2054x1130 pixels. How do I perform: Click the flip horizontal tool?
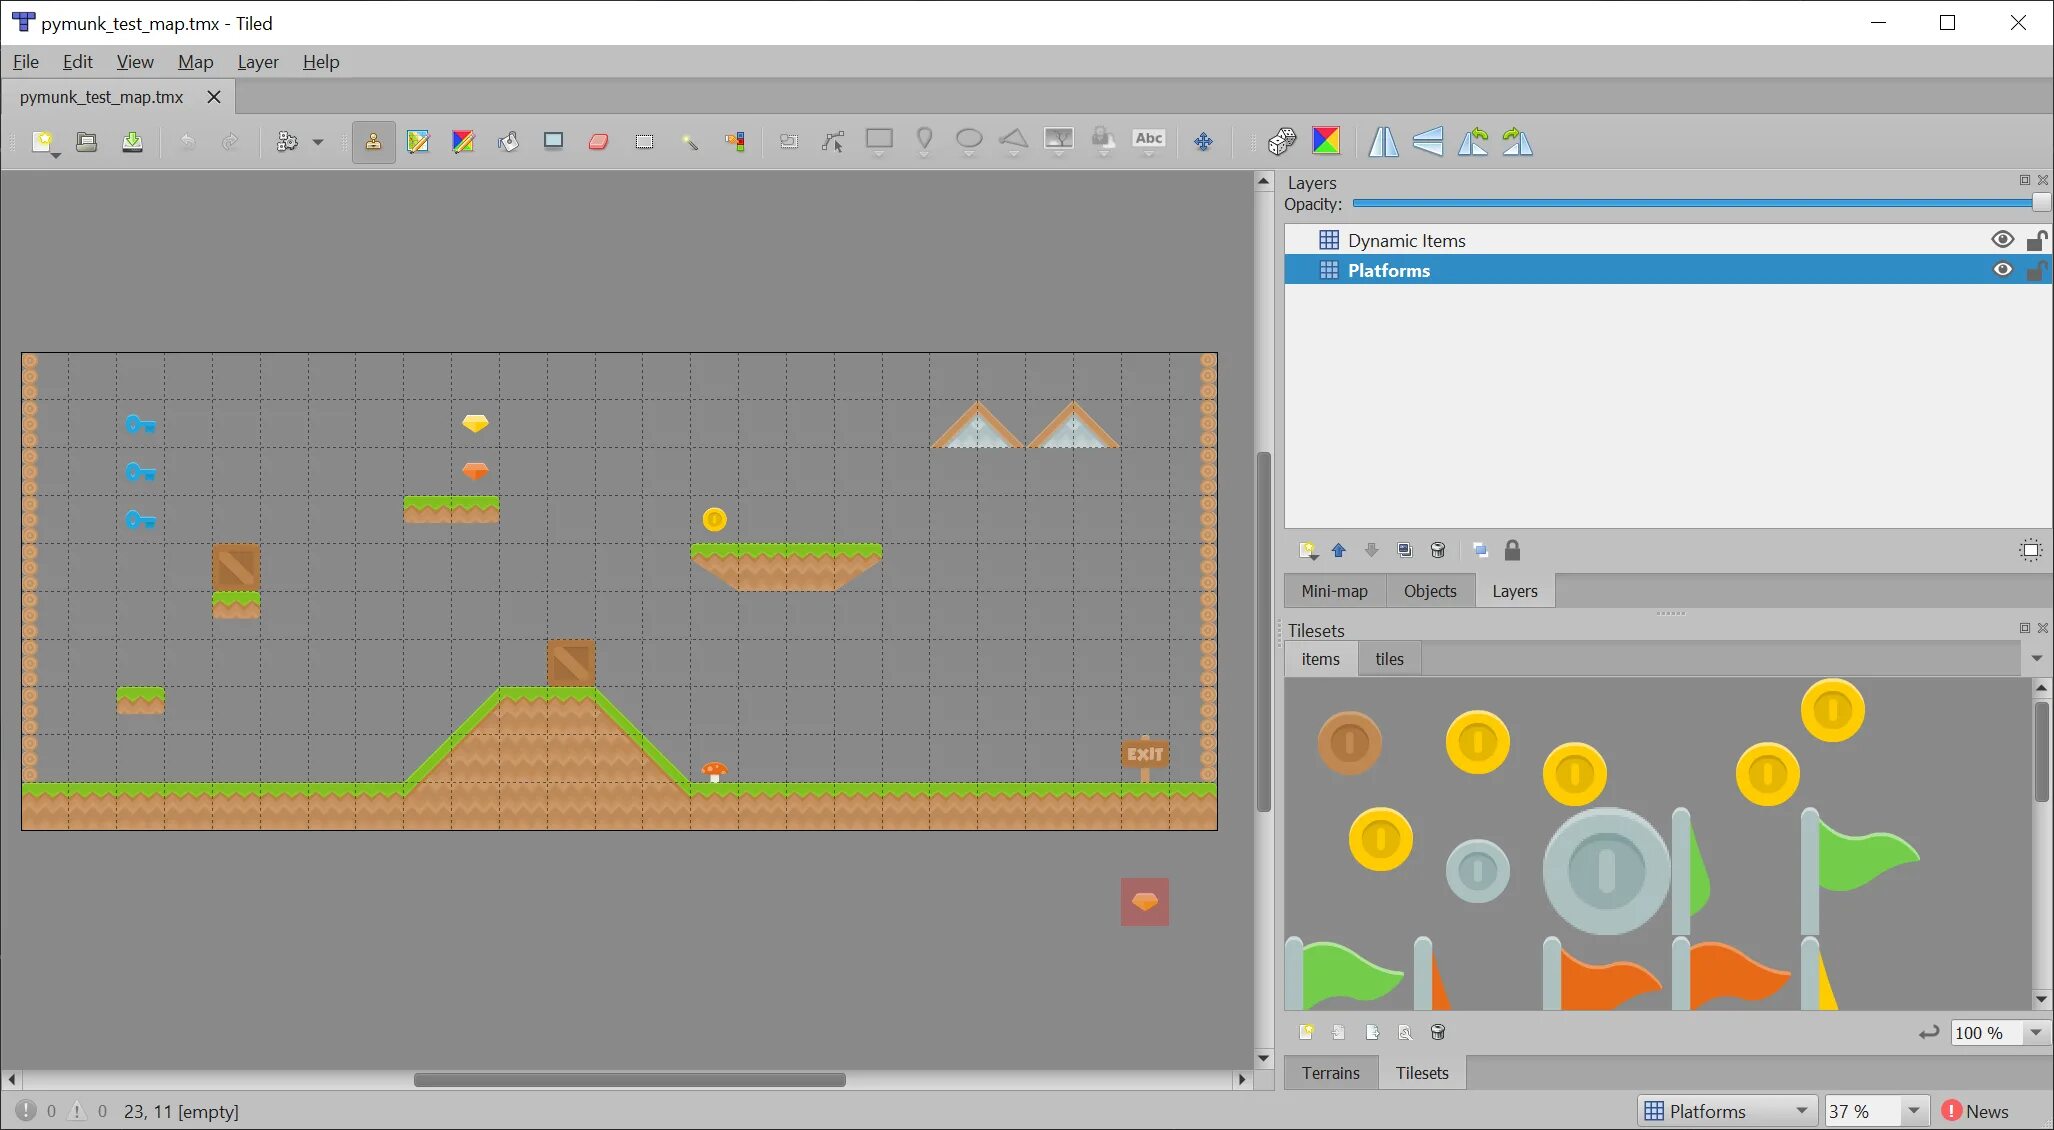pos(1385,141)
